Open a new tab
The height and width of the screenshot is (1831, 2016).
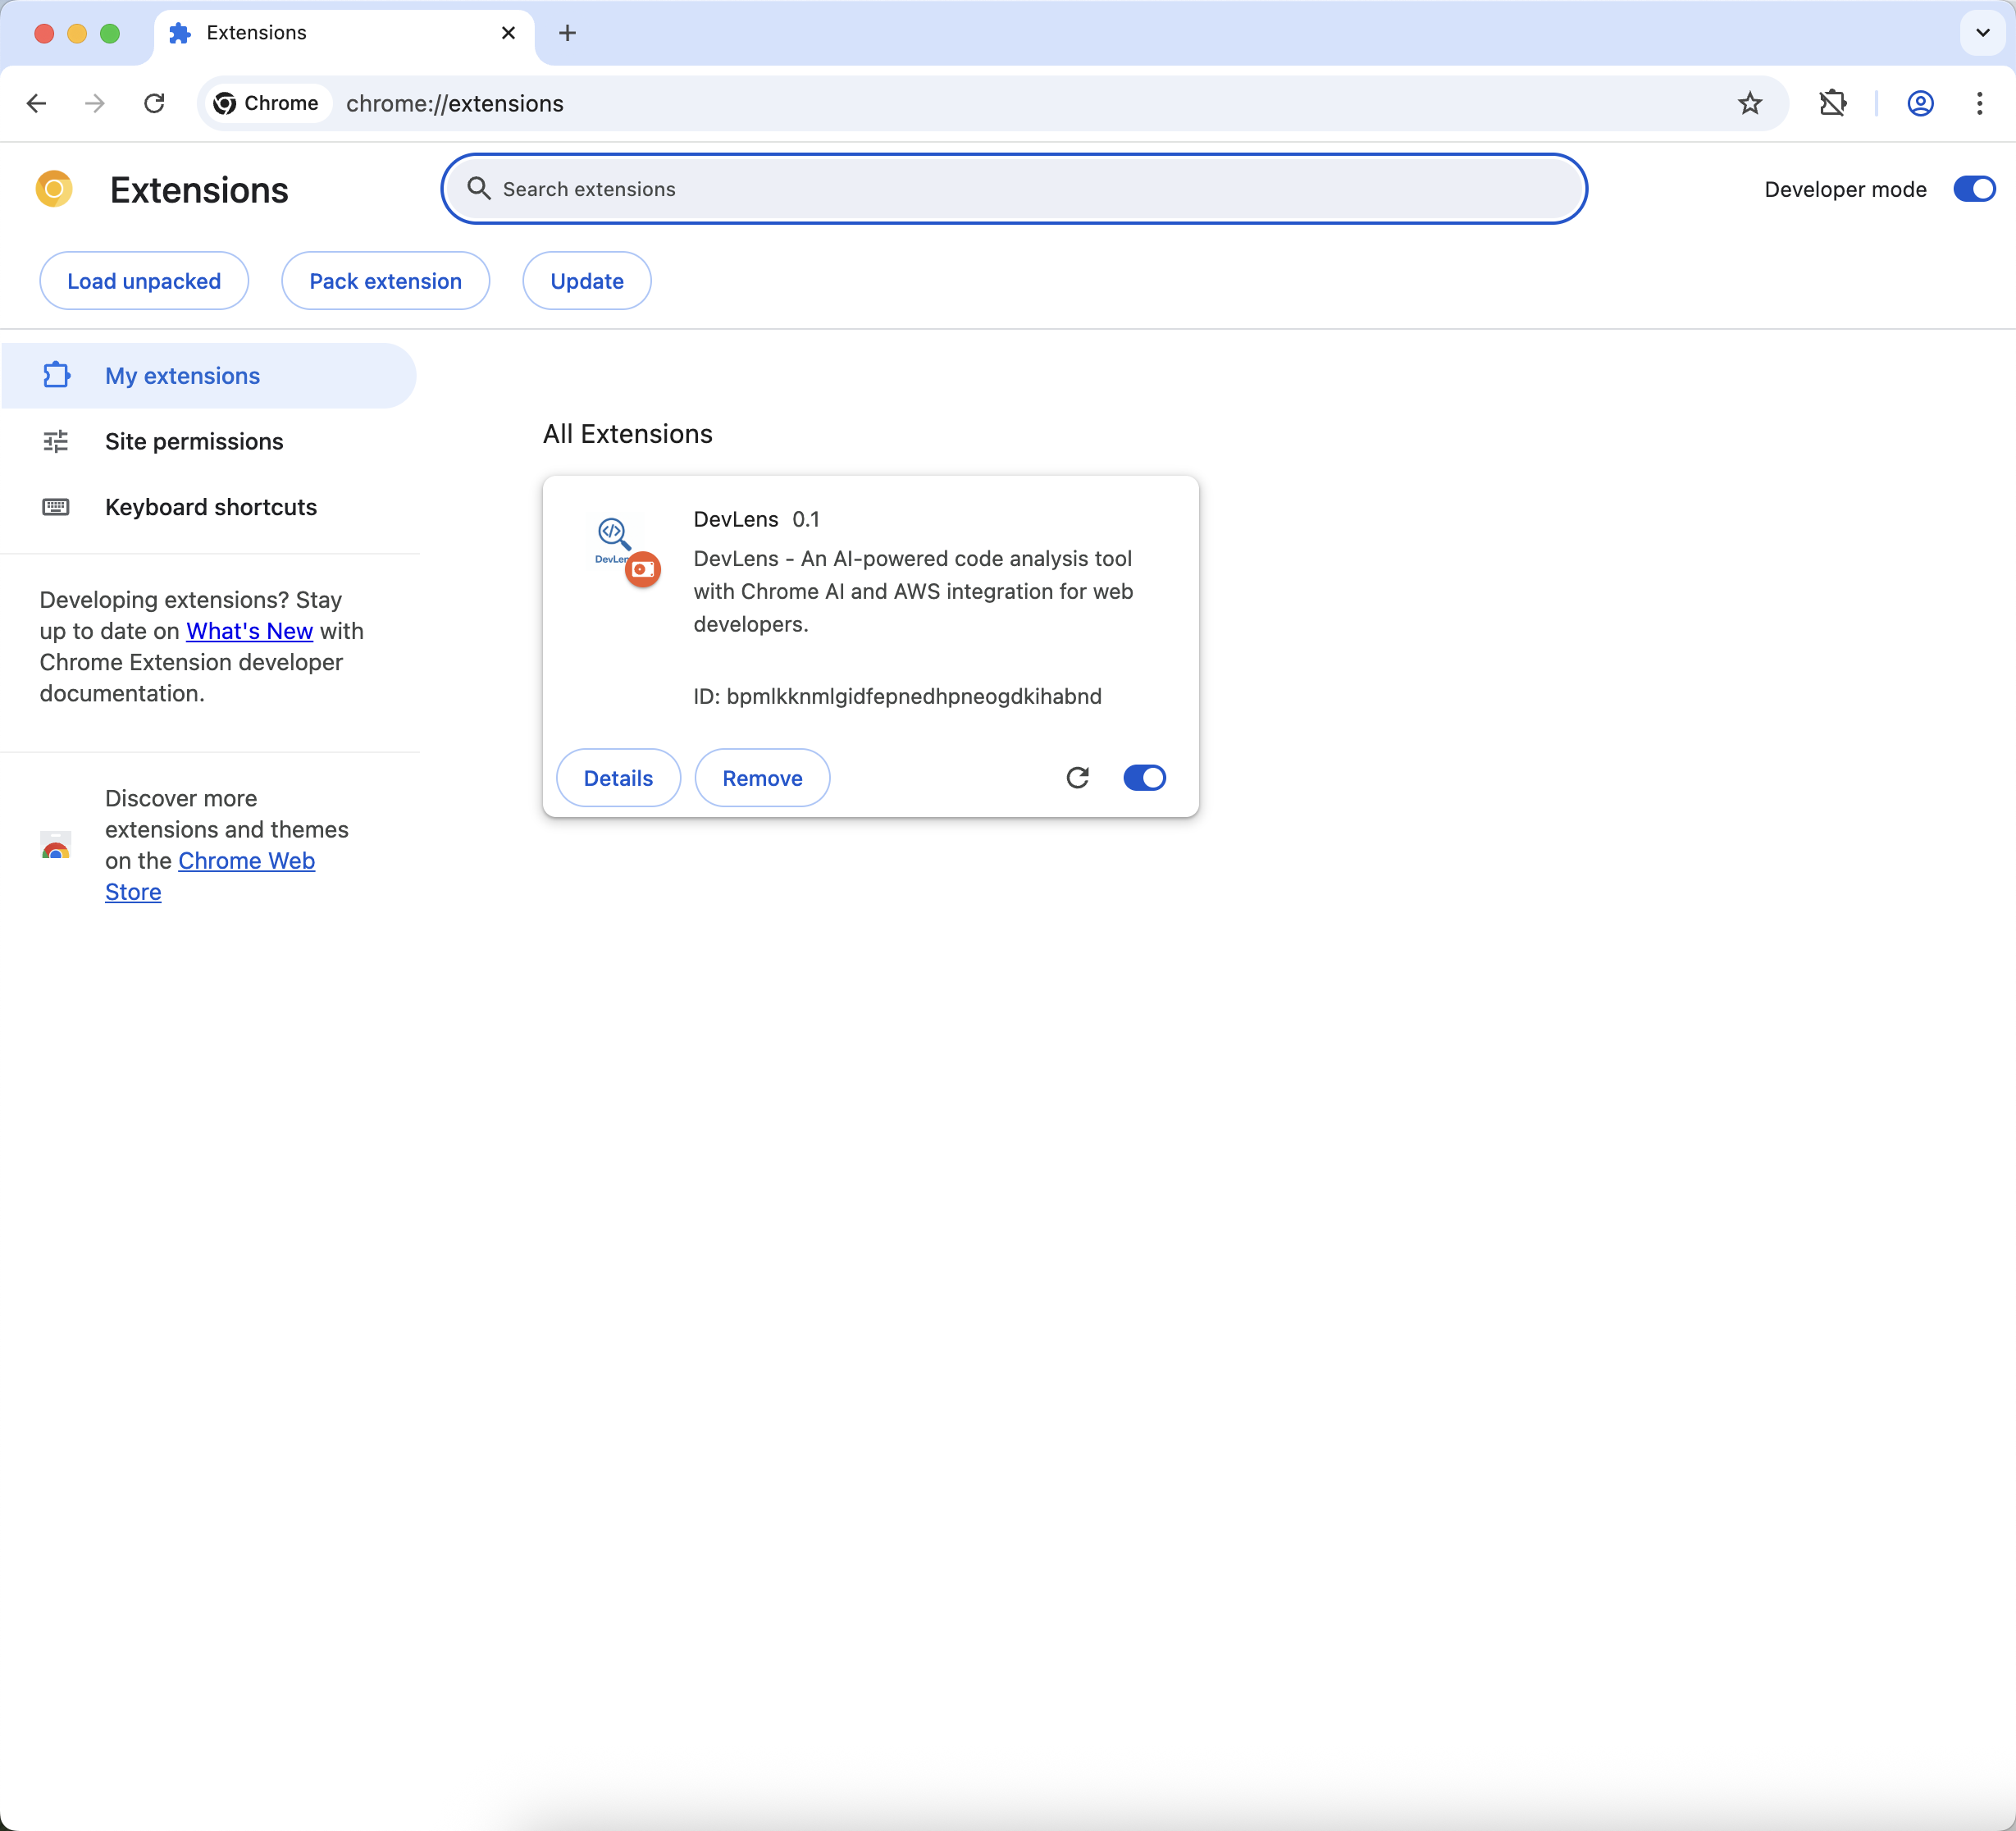click(567, 33)
